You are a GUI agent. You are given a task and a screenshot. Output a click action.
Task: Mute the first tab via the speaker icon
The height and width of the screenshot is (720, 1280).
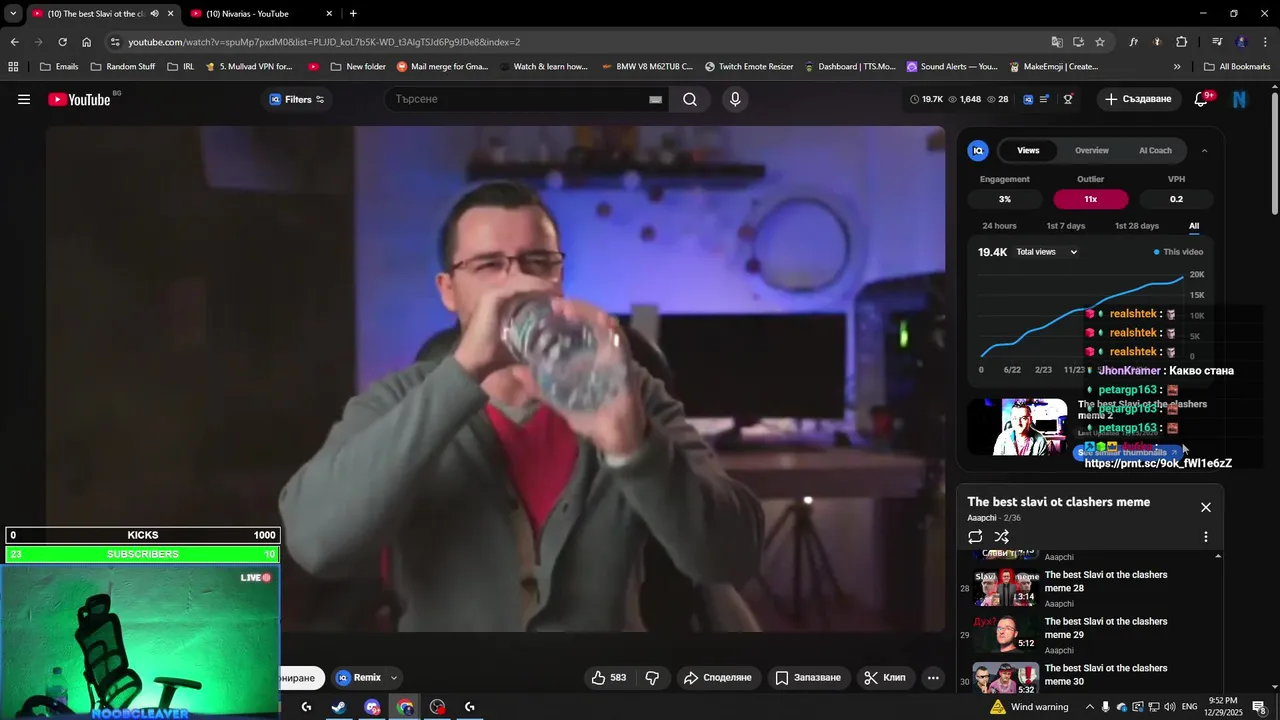click(154, 14)
